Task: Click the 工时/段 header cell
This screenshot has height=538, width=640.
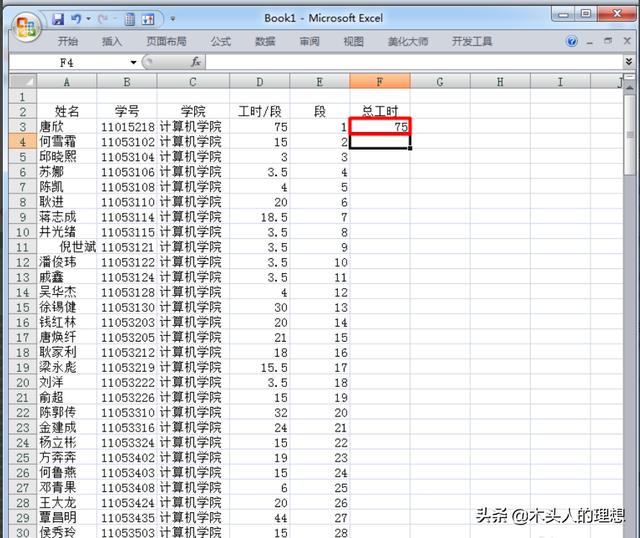Action: (260, 111)
